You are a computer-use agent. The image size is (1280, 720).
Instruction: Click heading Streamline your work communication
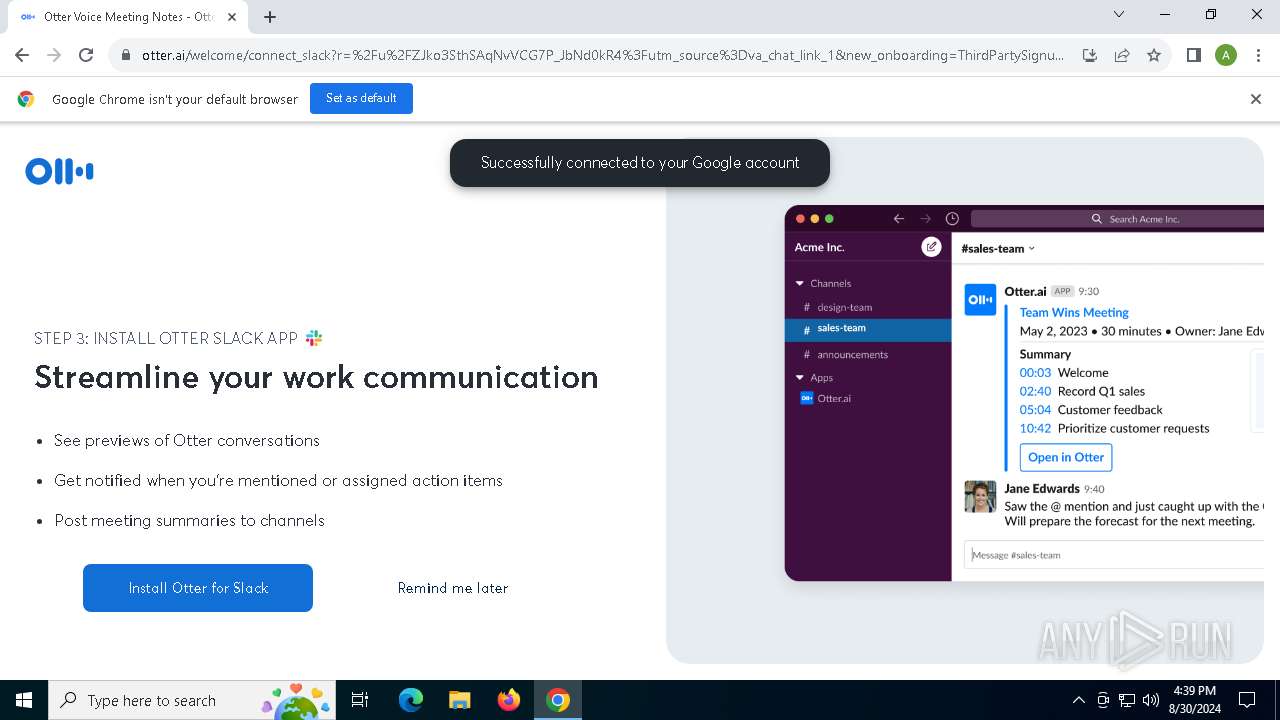tap(316, 377)
